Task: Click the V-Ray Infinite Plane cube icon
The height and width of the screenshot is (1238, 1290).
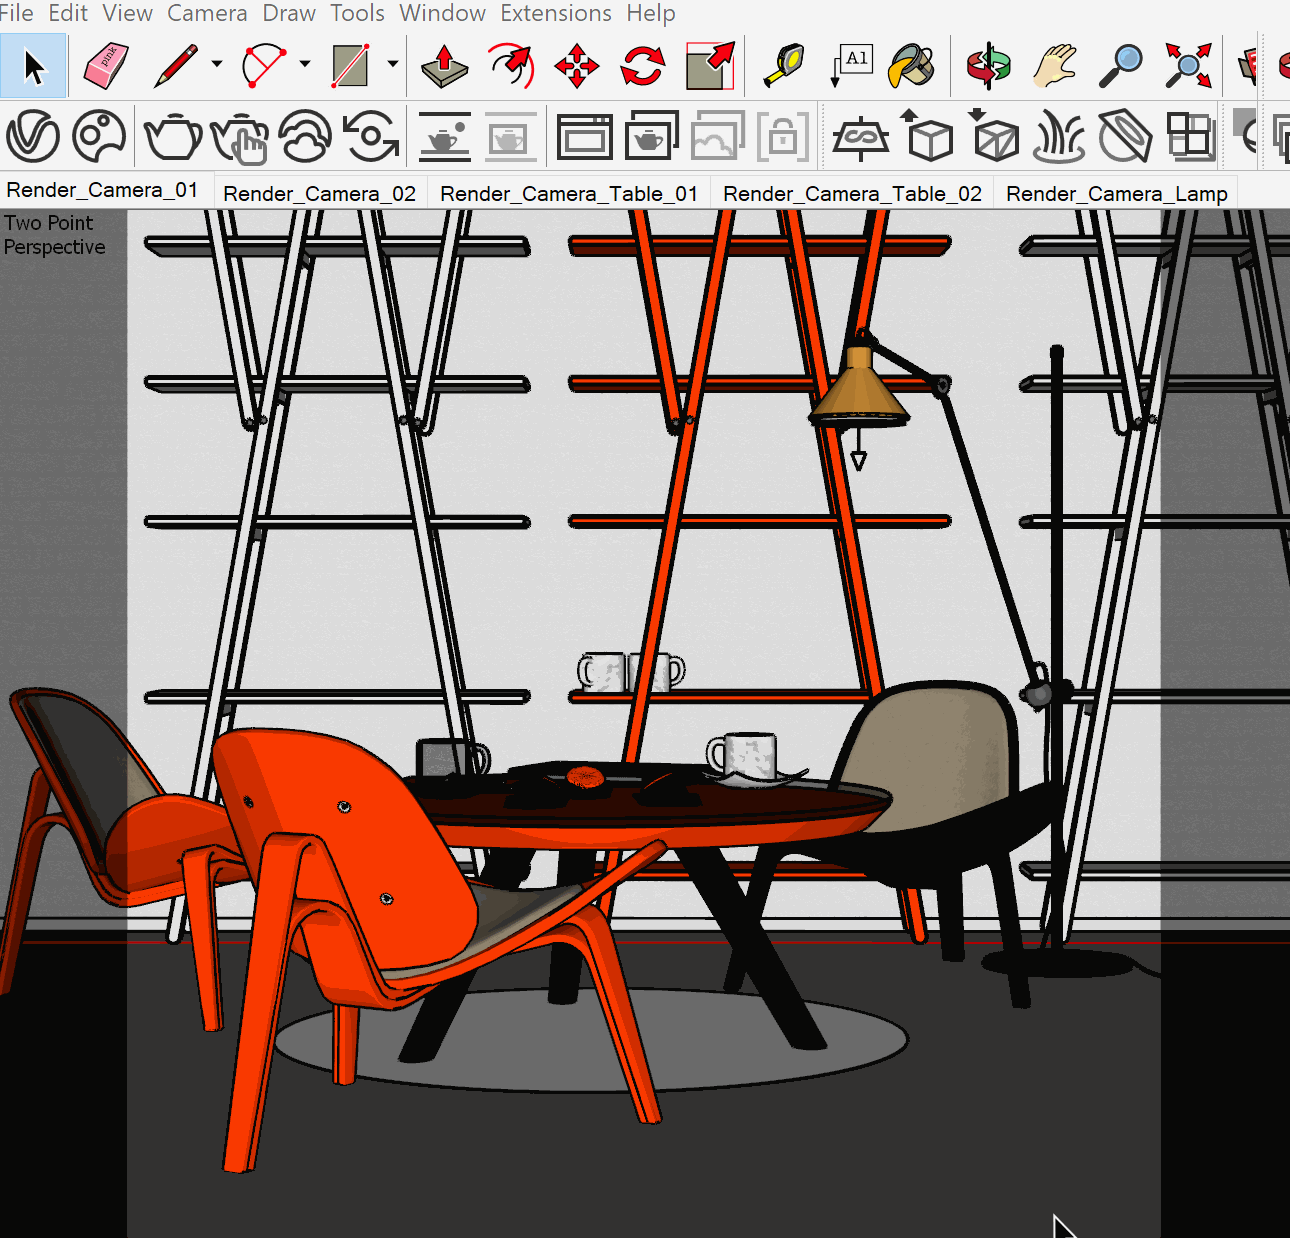Action: coord(927,136)
